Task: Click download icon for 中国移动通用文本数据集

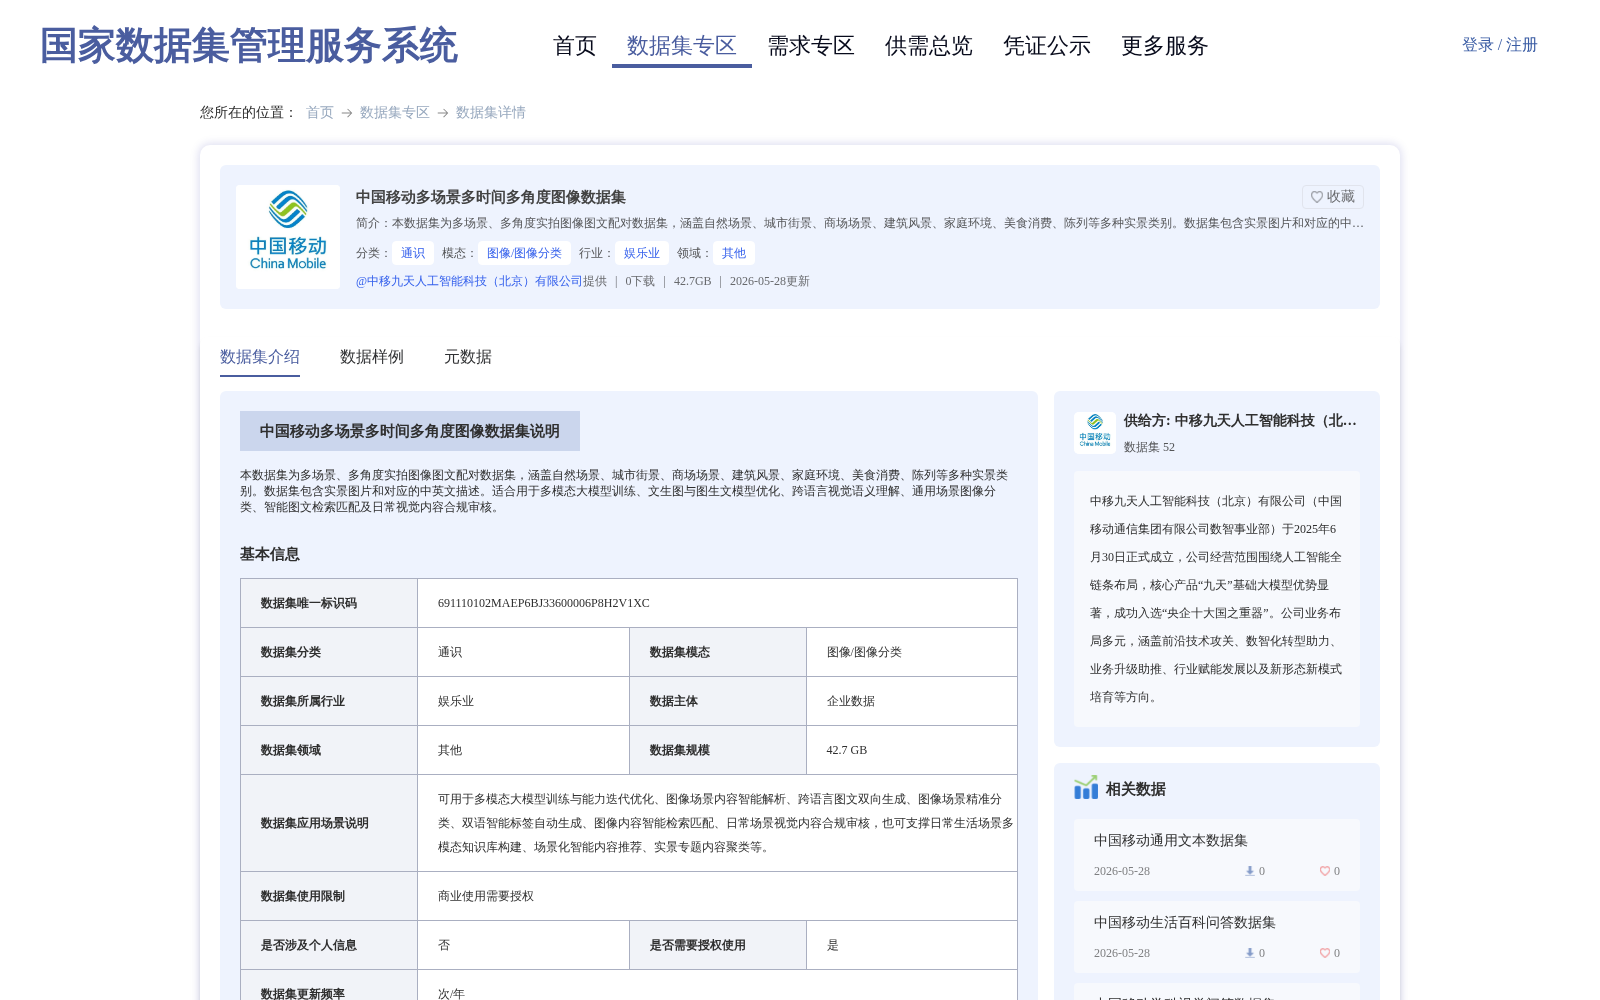Action: [1249, 871]
